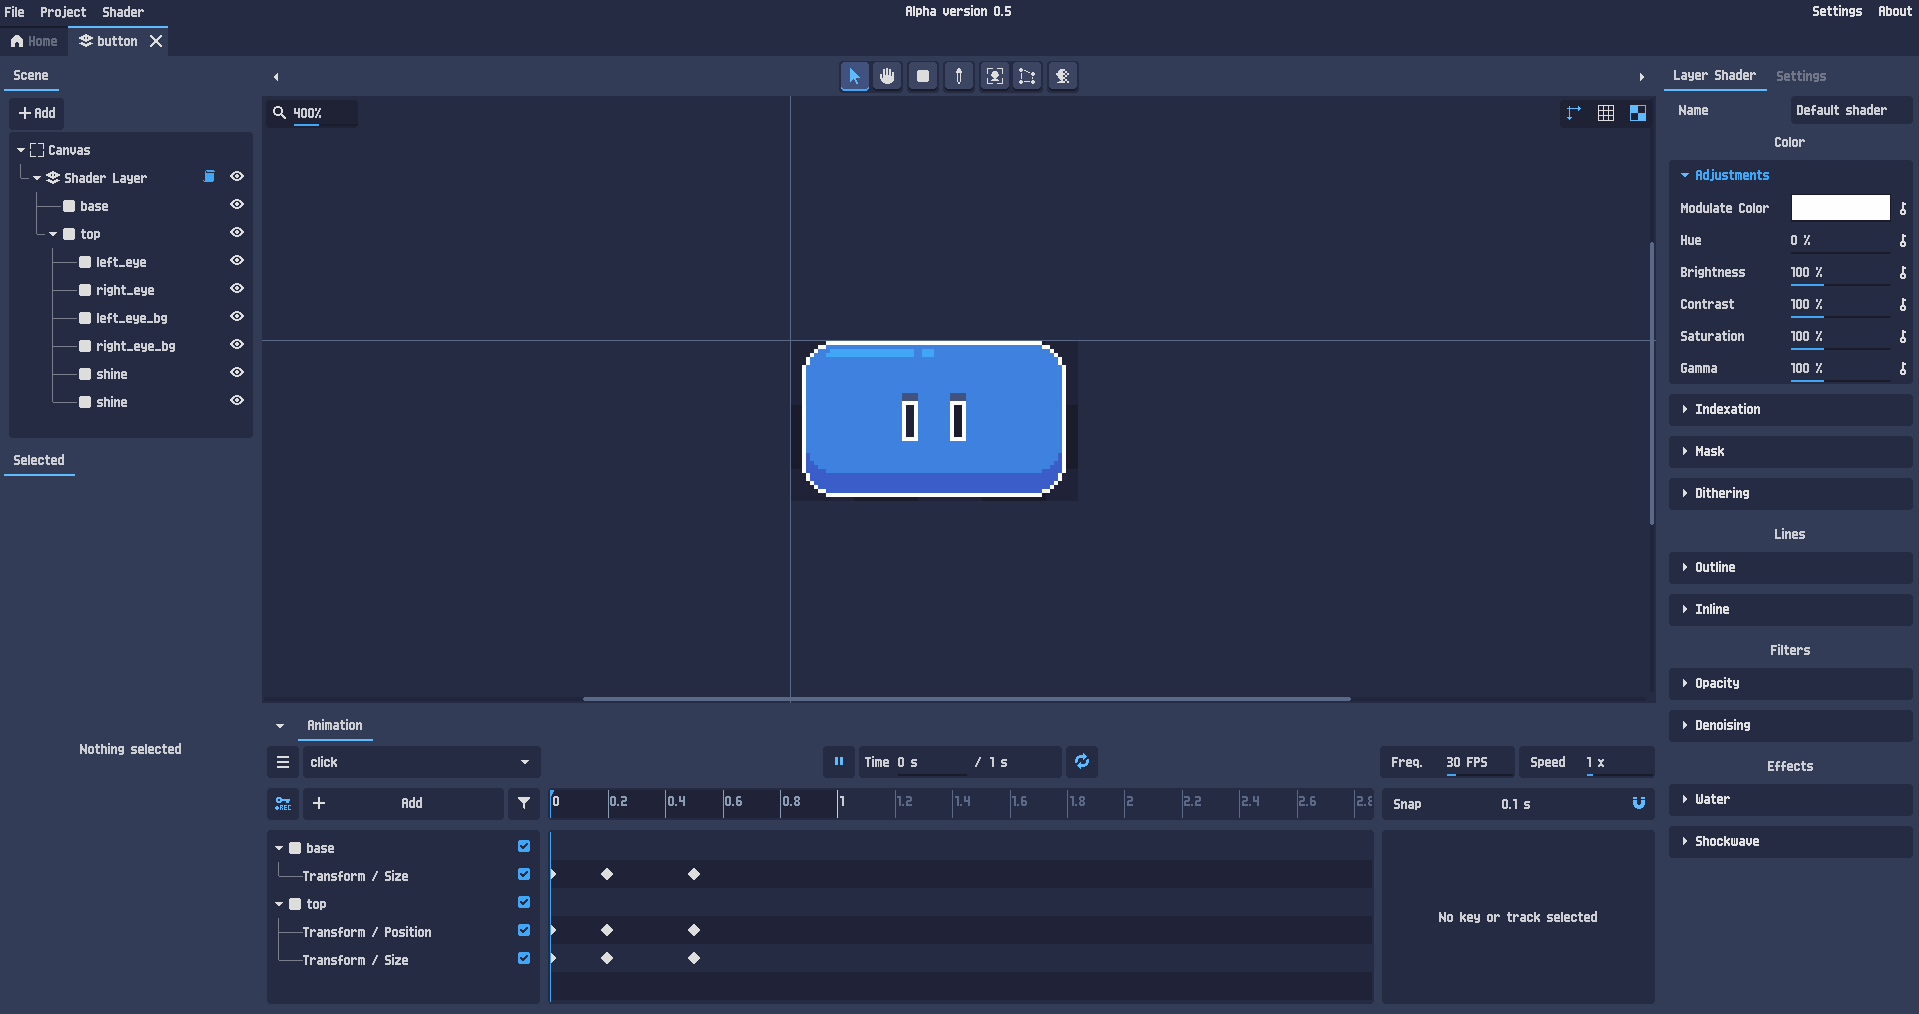The image size is (1919, 1014).
Task: Open the Shader menu
Action: 123,12
